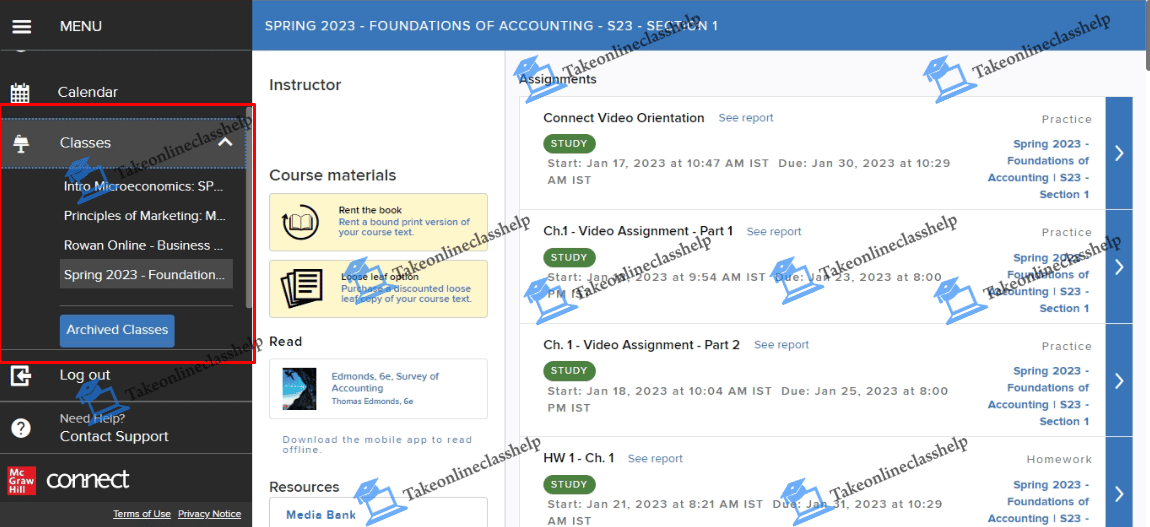Open Rowan Online - Business class

[x=144, y=245]
